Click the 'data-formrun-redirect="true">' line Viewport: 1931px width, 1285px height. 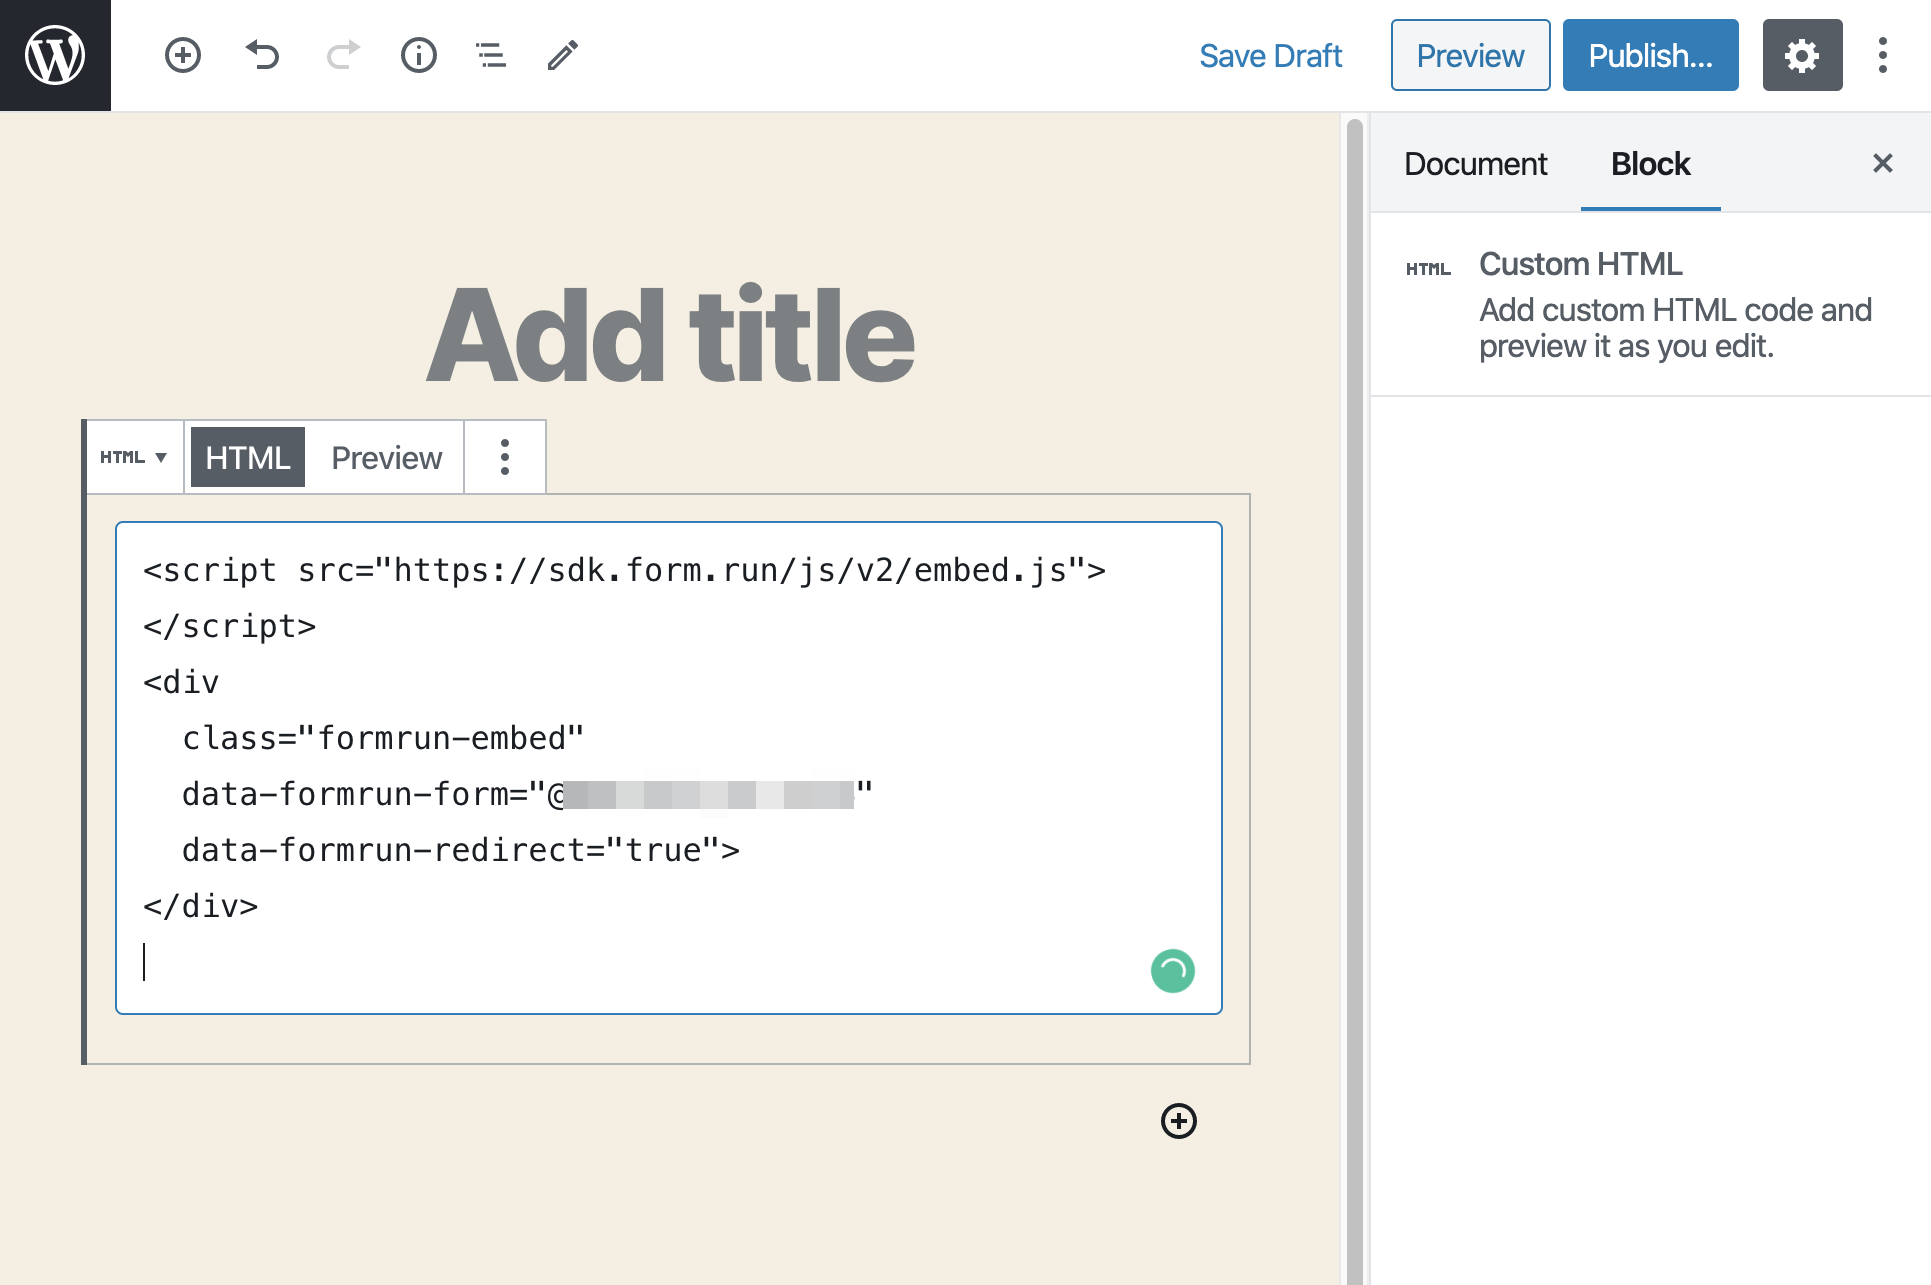[x=460, y=850]
